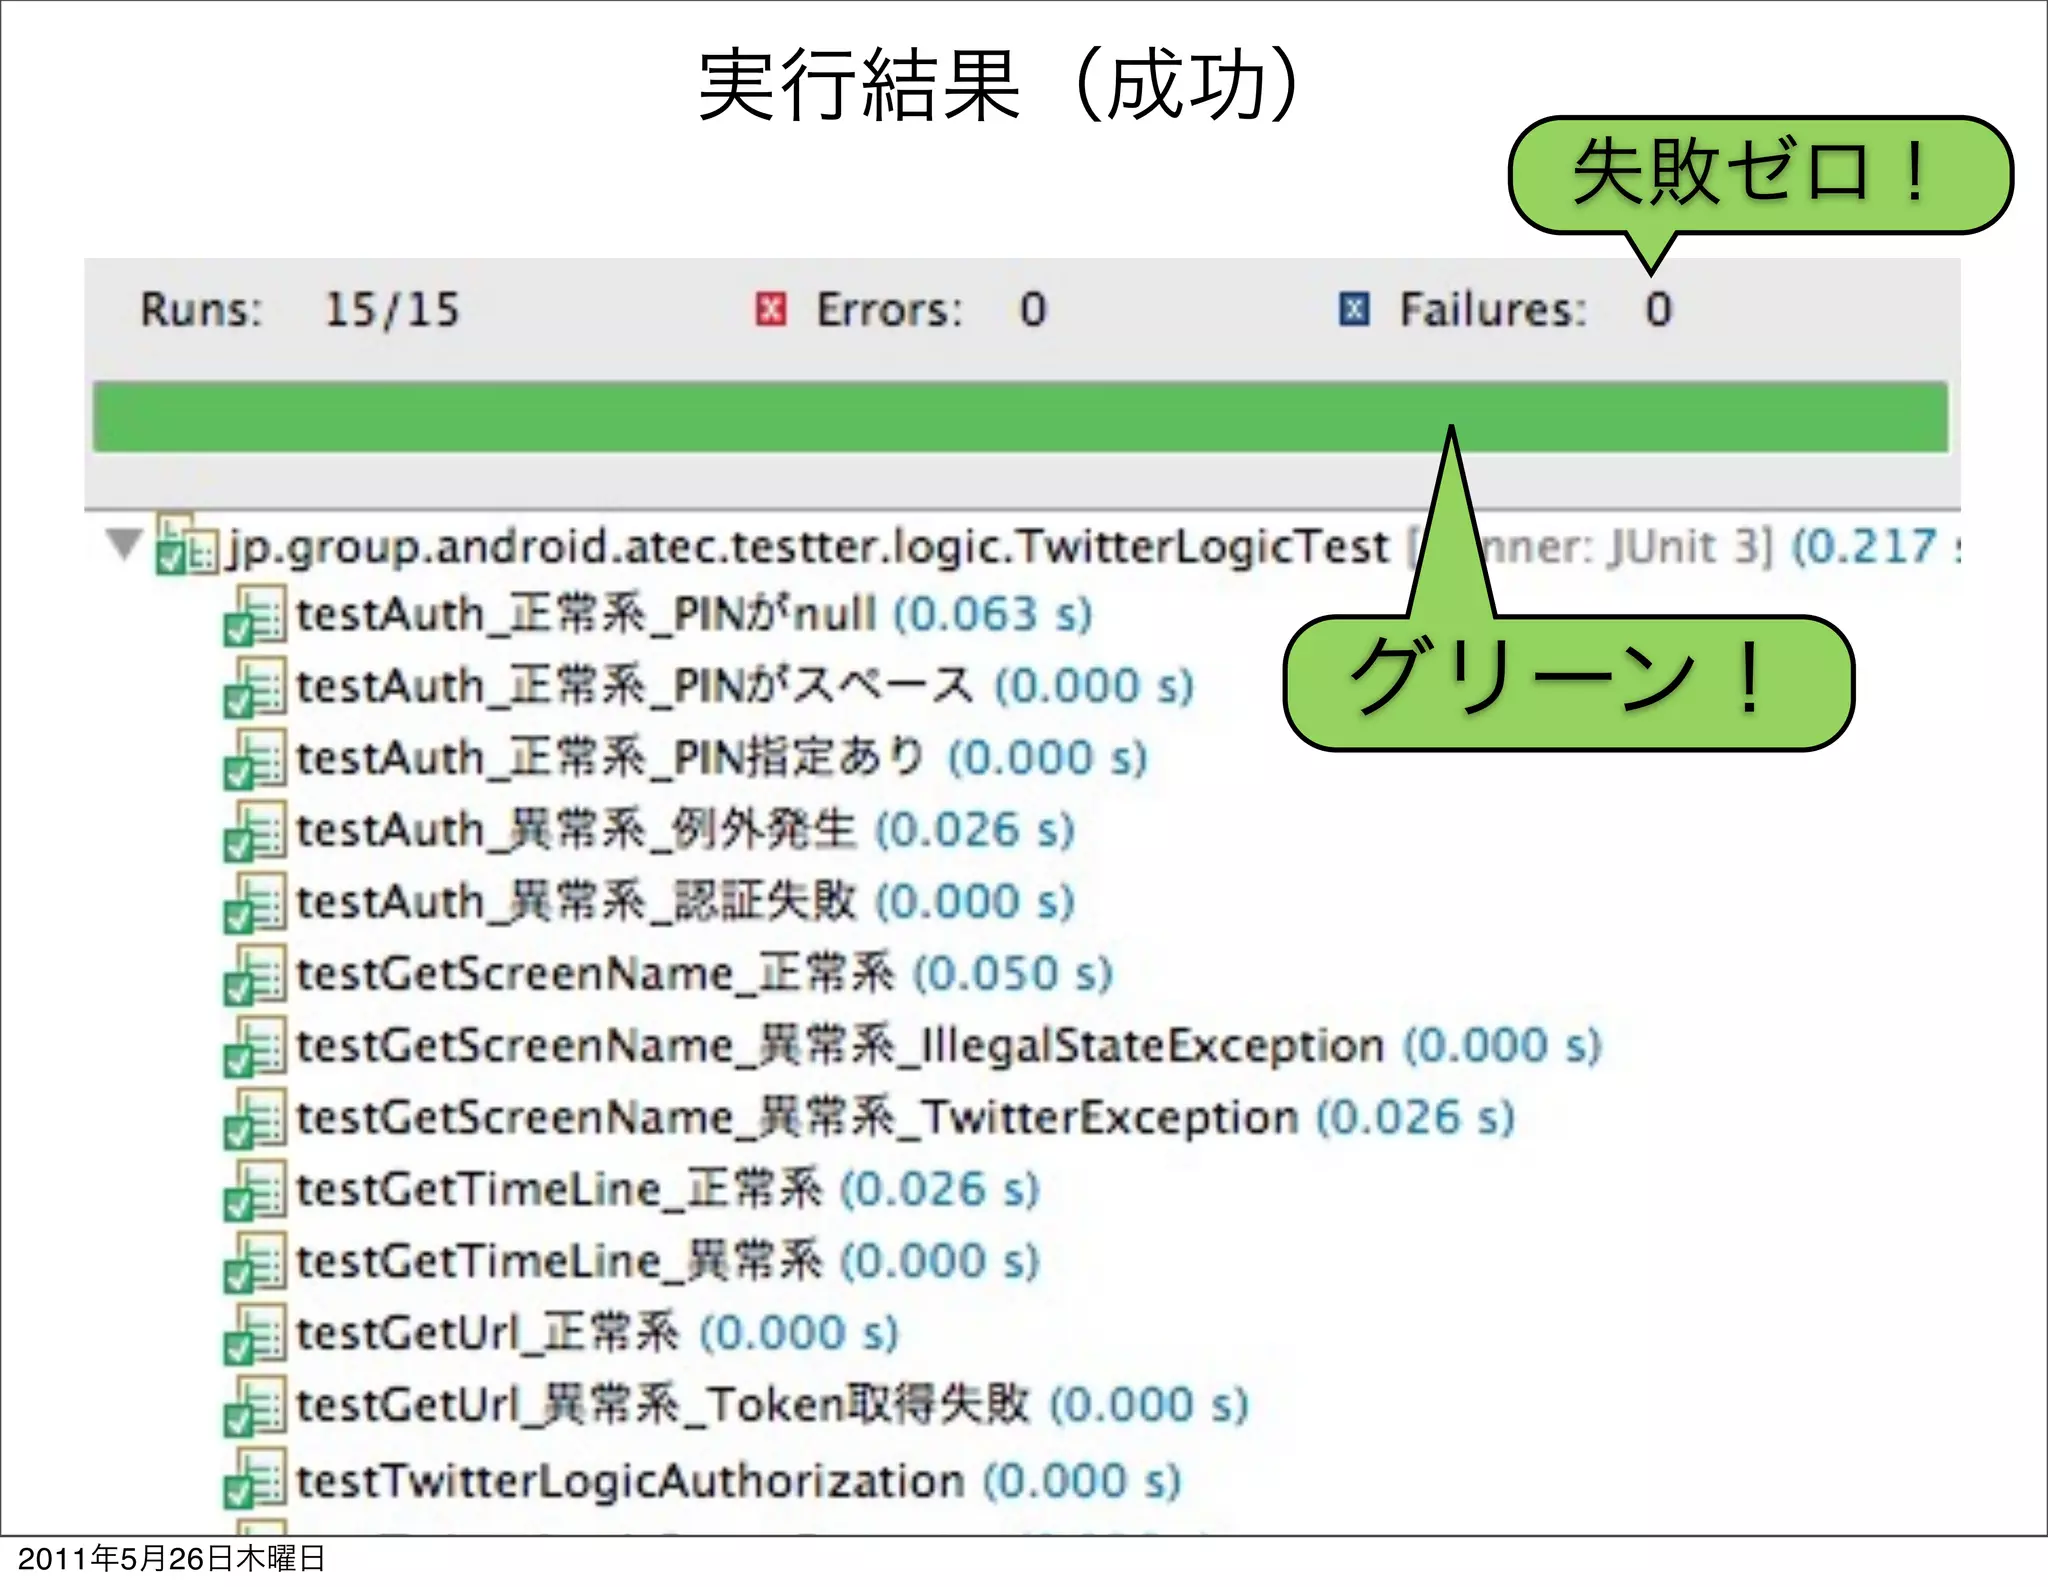
Task: Click the test icon beside testAuth_正常系_PINがnull
Action: [255, 616]
